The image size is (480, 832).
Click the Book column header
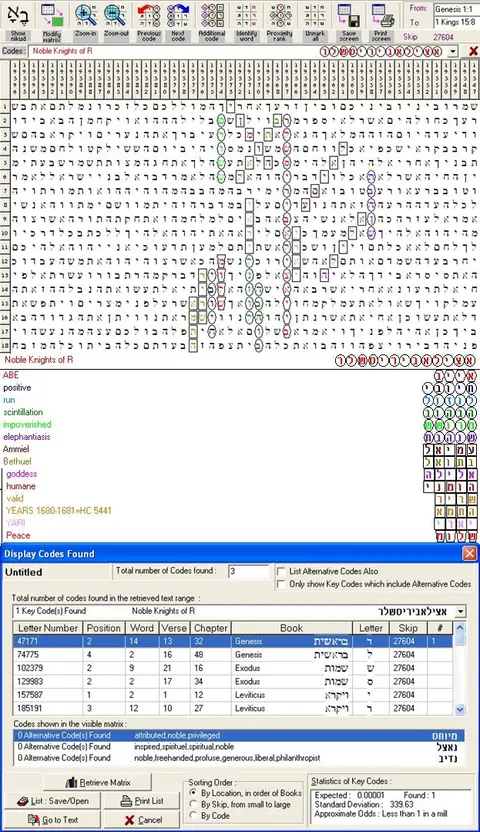tap(292, 628)
